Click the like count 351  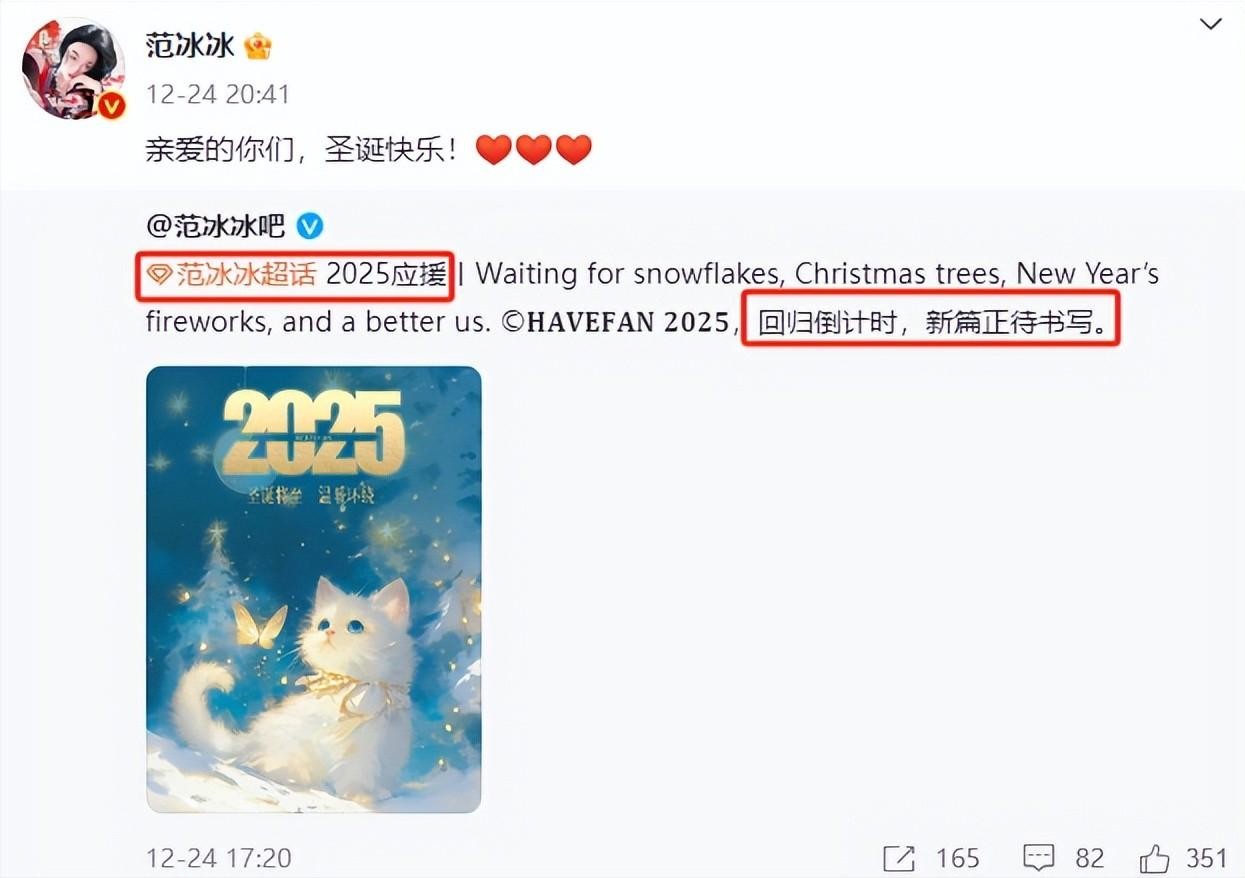1206,858
